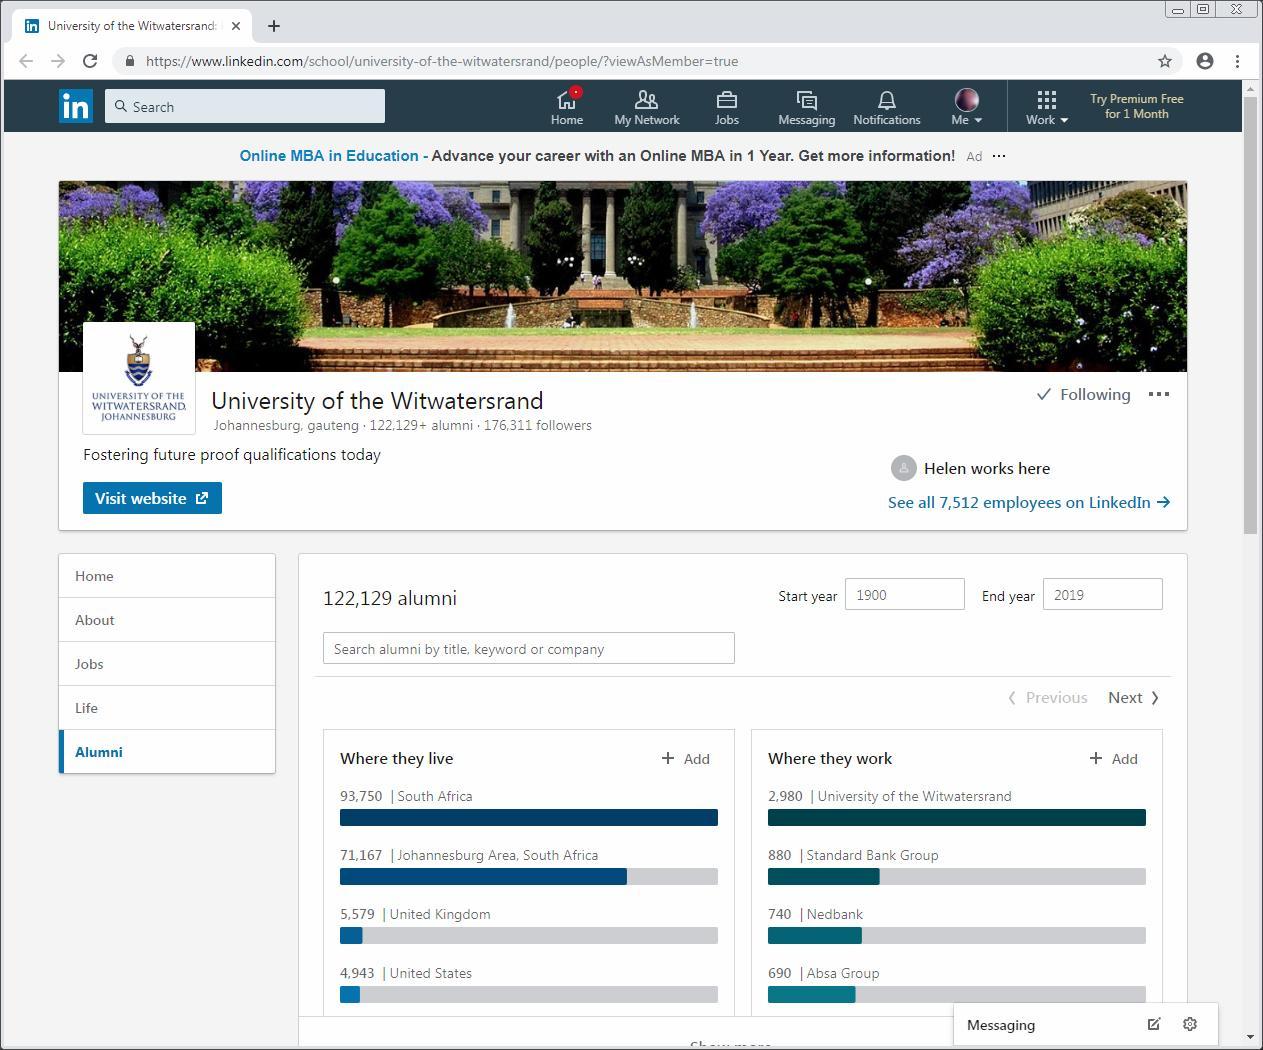Click the University of the Witwatersrand logo

pyautogui.click(x=139, y=378)
